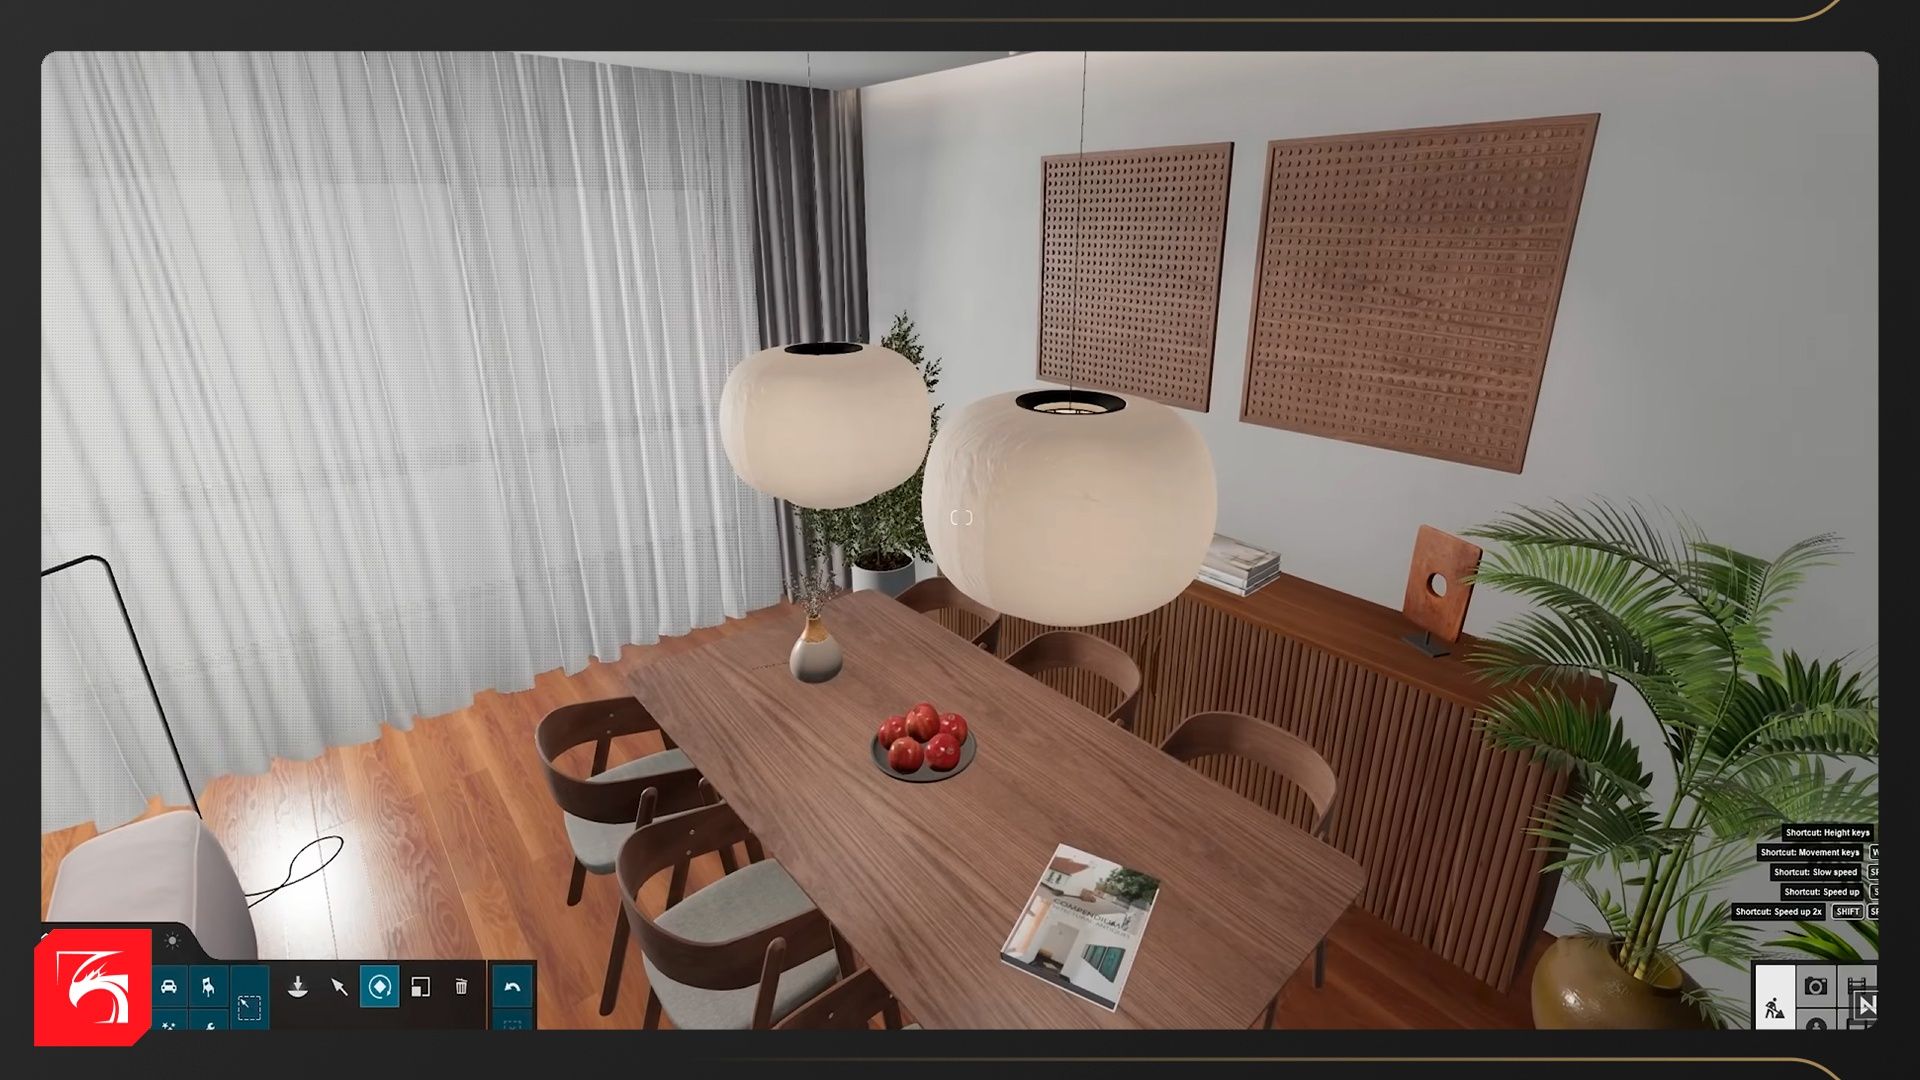Open the effects category with sparkles icon
The image size is (1920, 1080).
169,1024
